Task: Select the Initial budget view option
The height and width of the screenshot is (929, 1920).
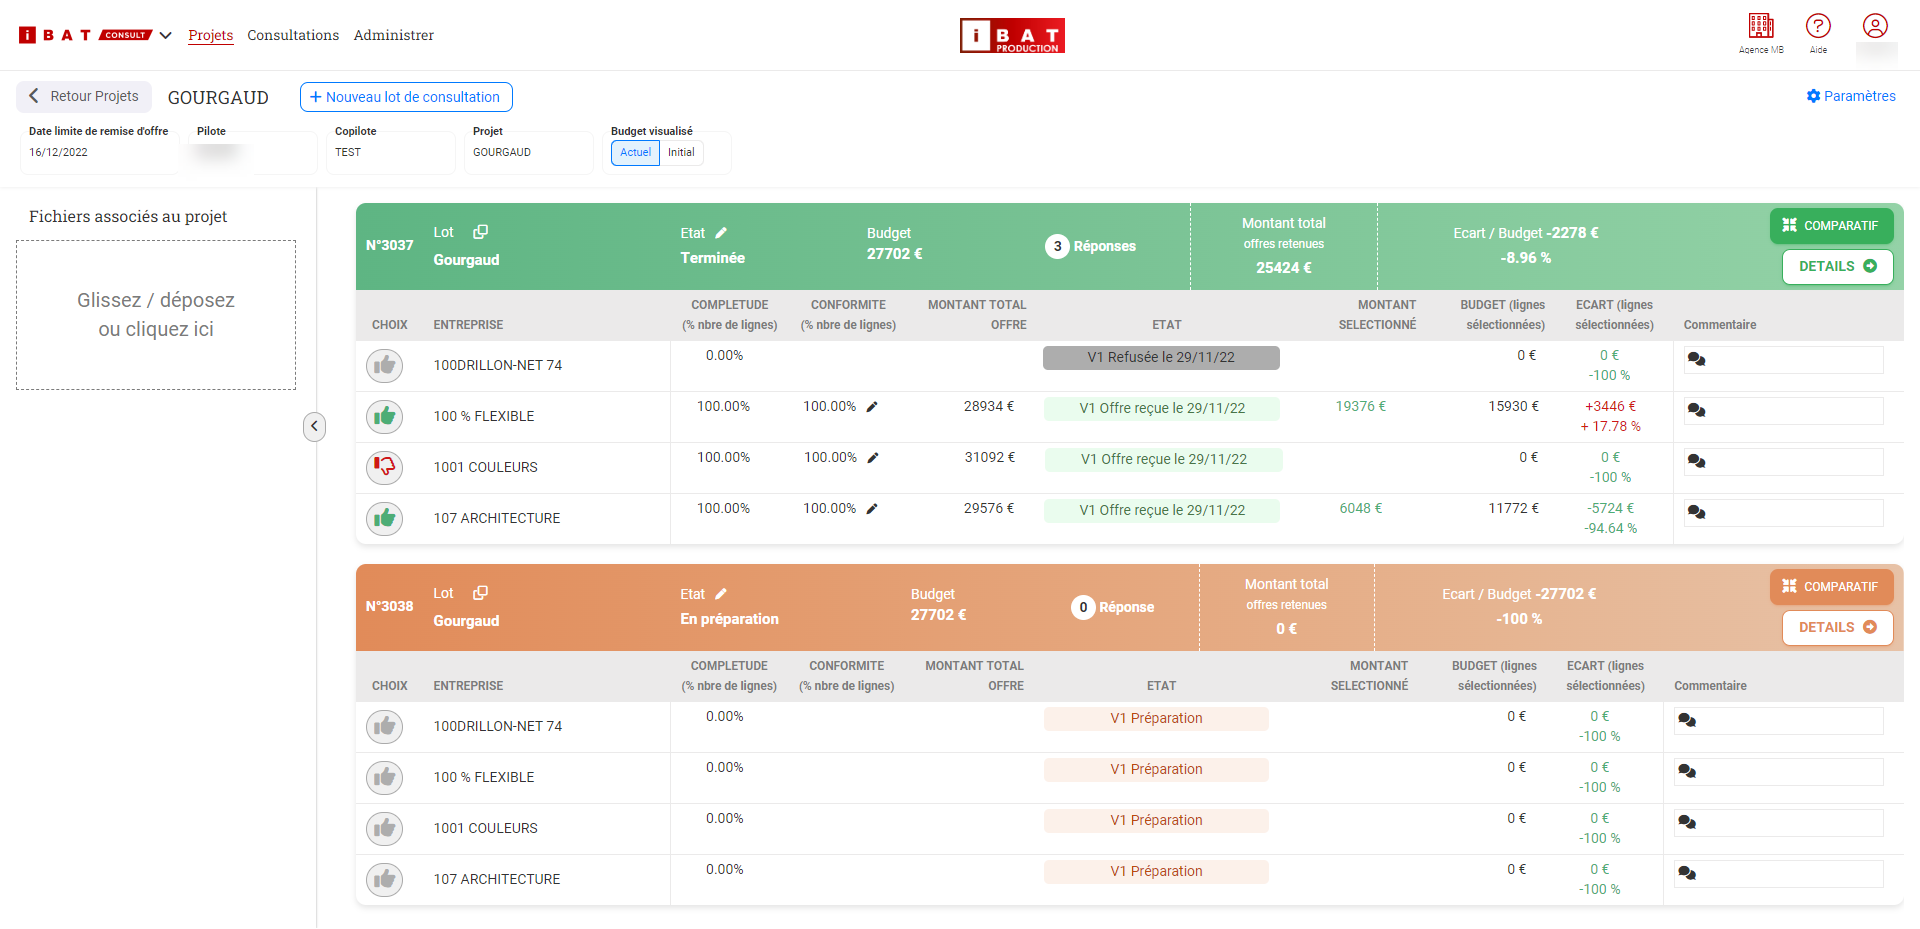Action: (681, 153)
